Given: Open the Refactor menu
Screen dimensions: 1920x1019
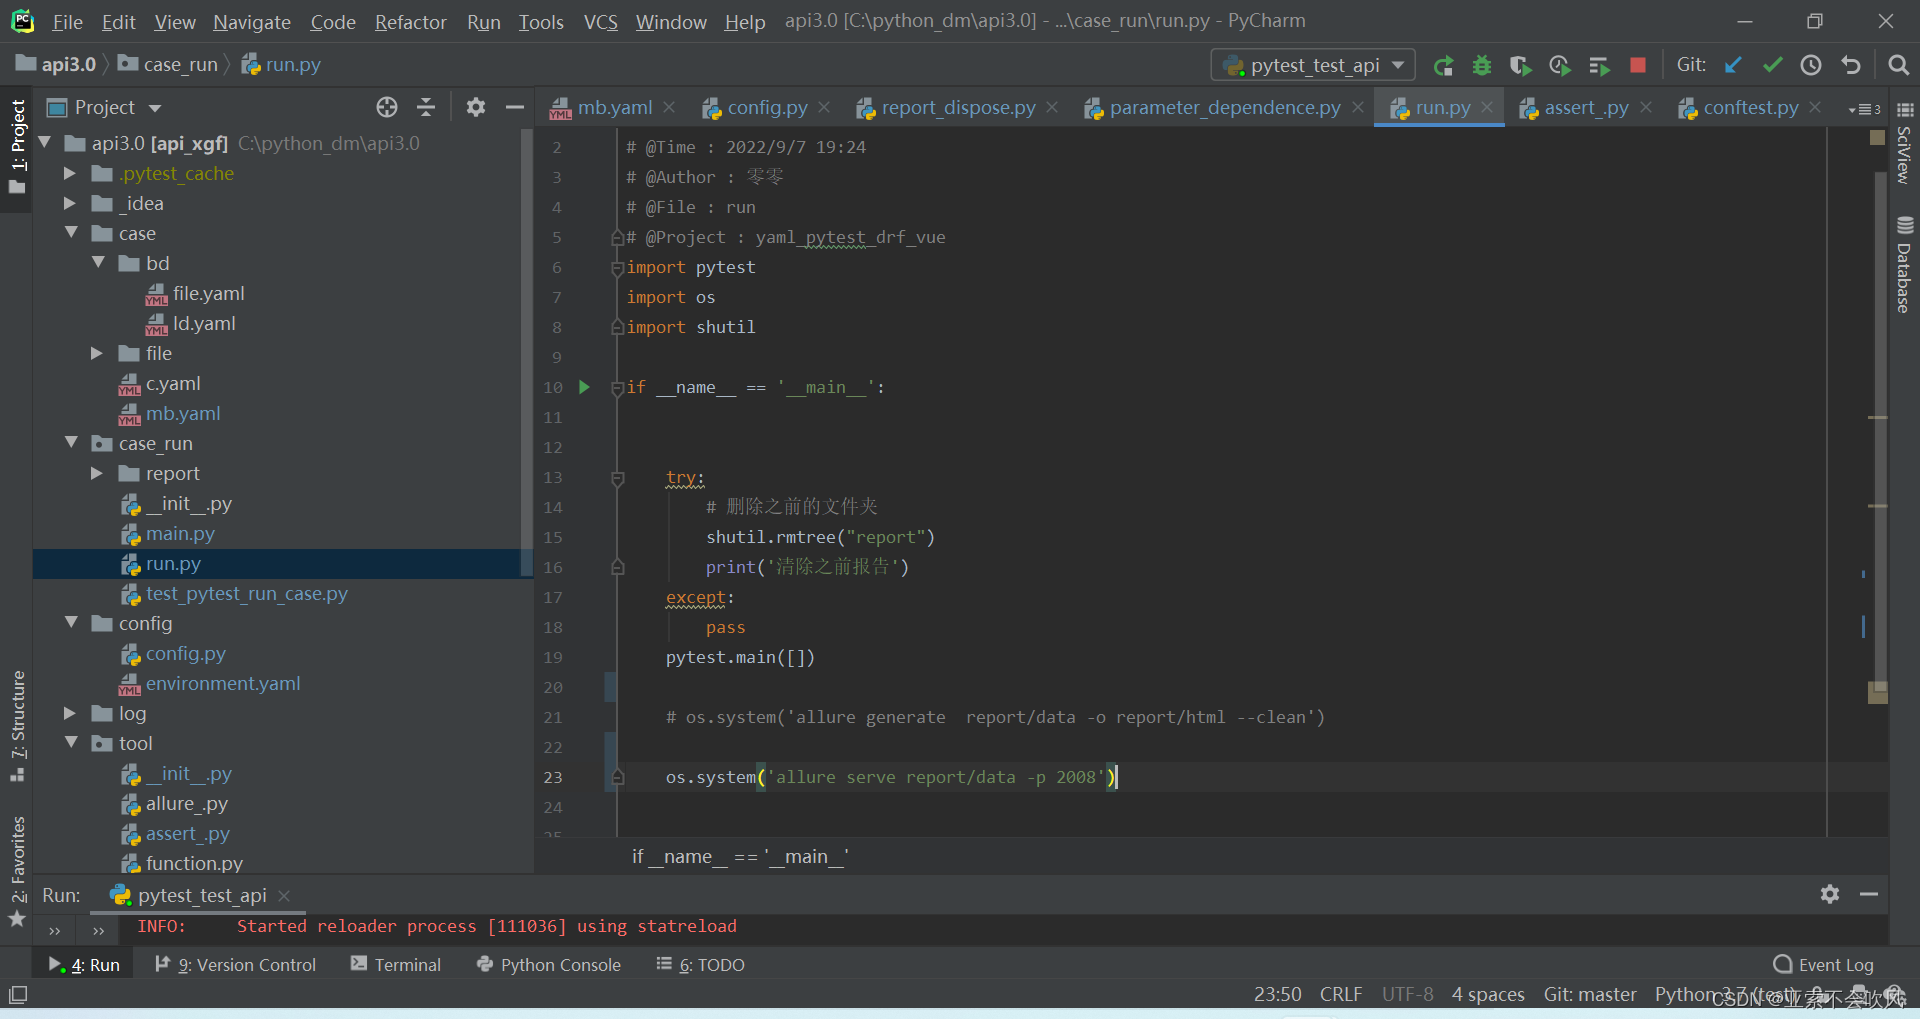Looking at the screenshot, I should (411, 22).
